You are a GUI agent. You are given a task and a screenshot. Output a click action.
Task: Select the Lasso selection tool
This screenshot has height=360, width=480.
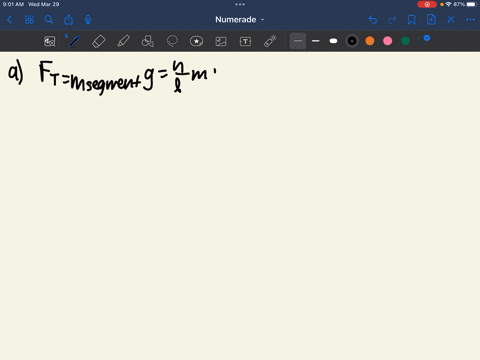[172, 41]
